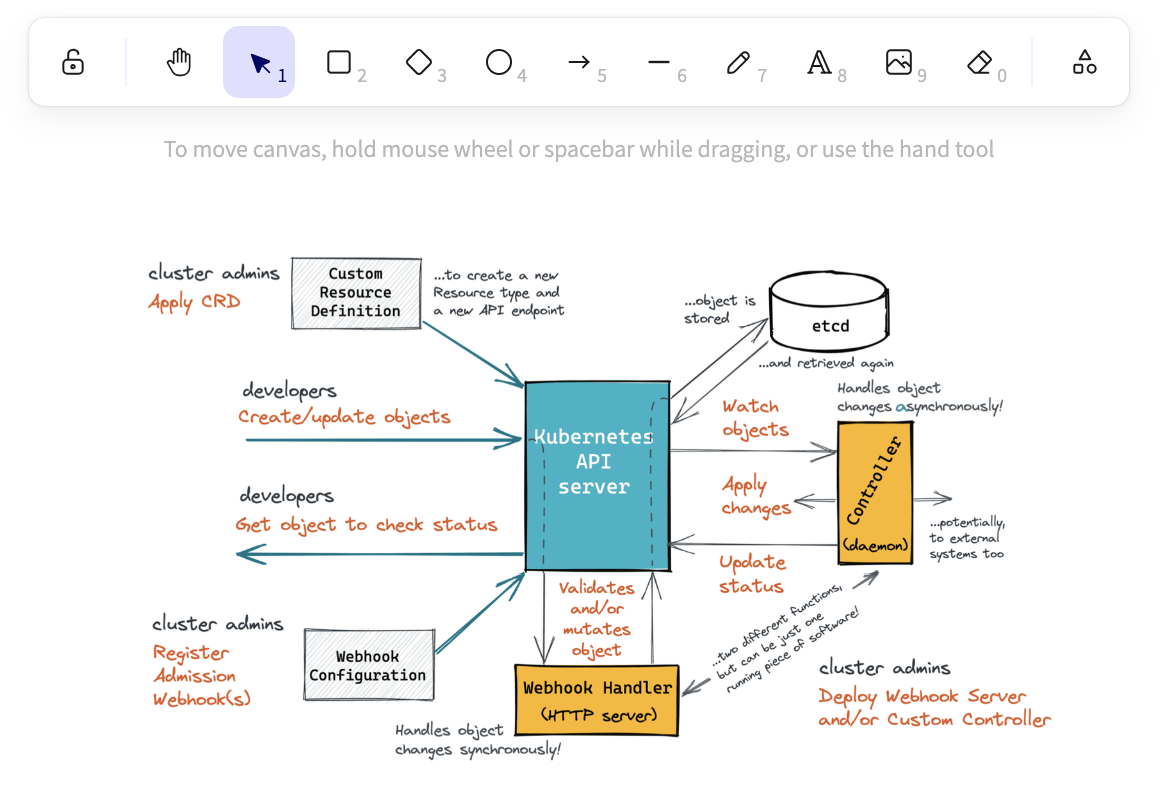Select "Deploy Webhook Server and/or Custom Controller" text

click(934, 707)
